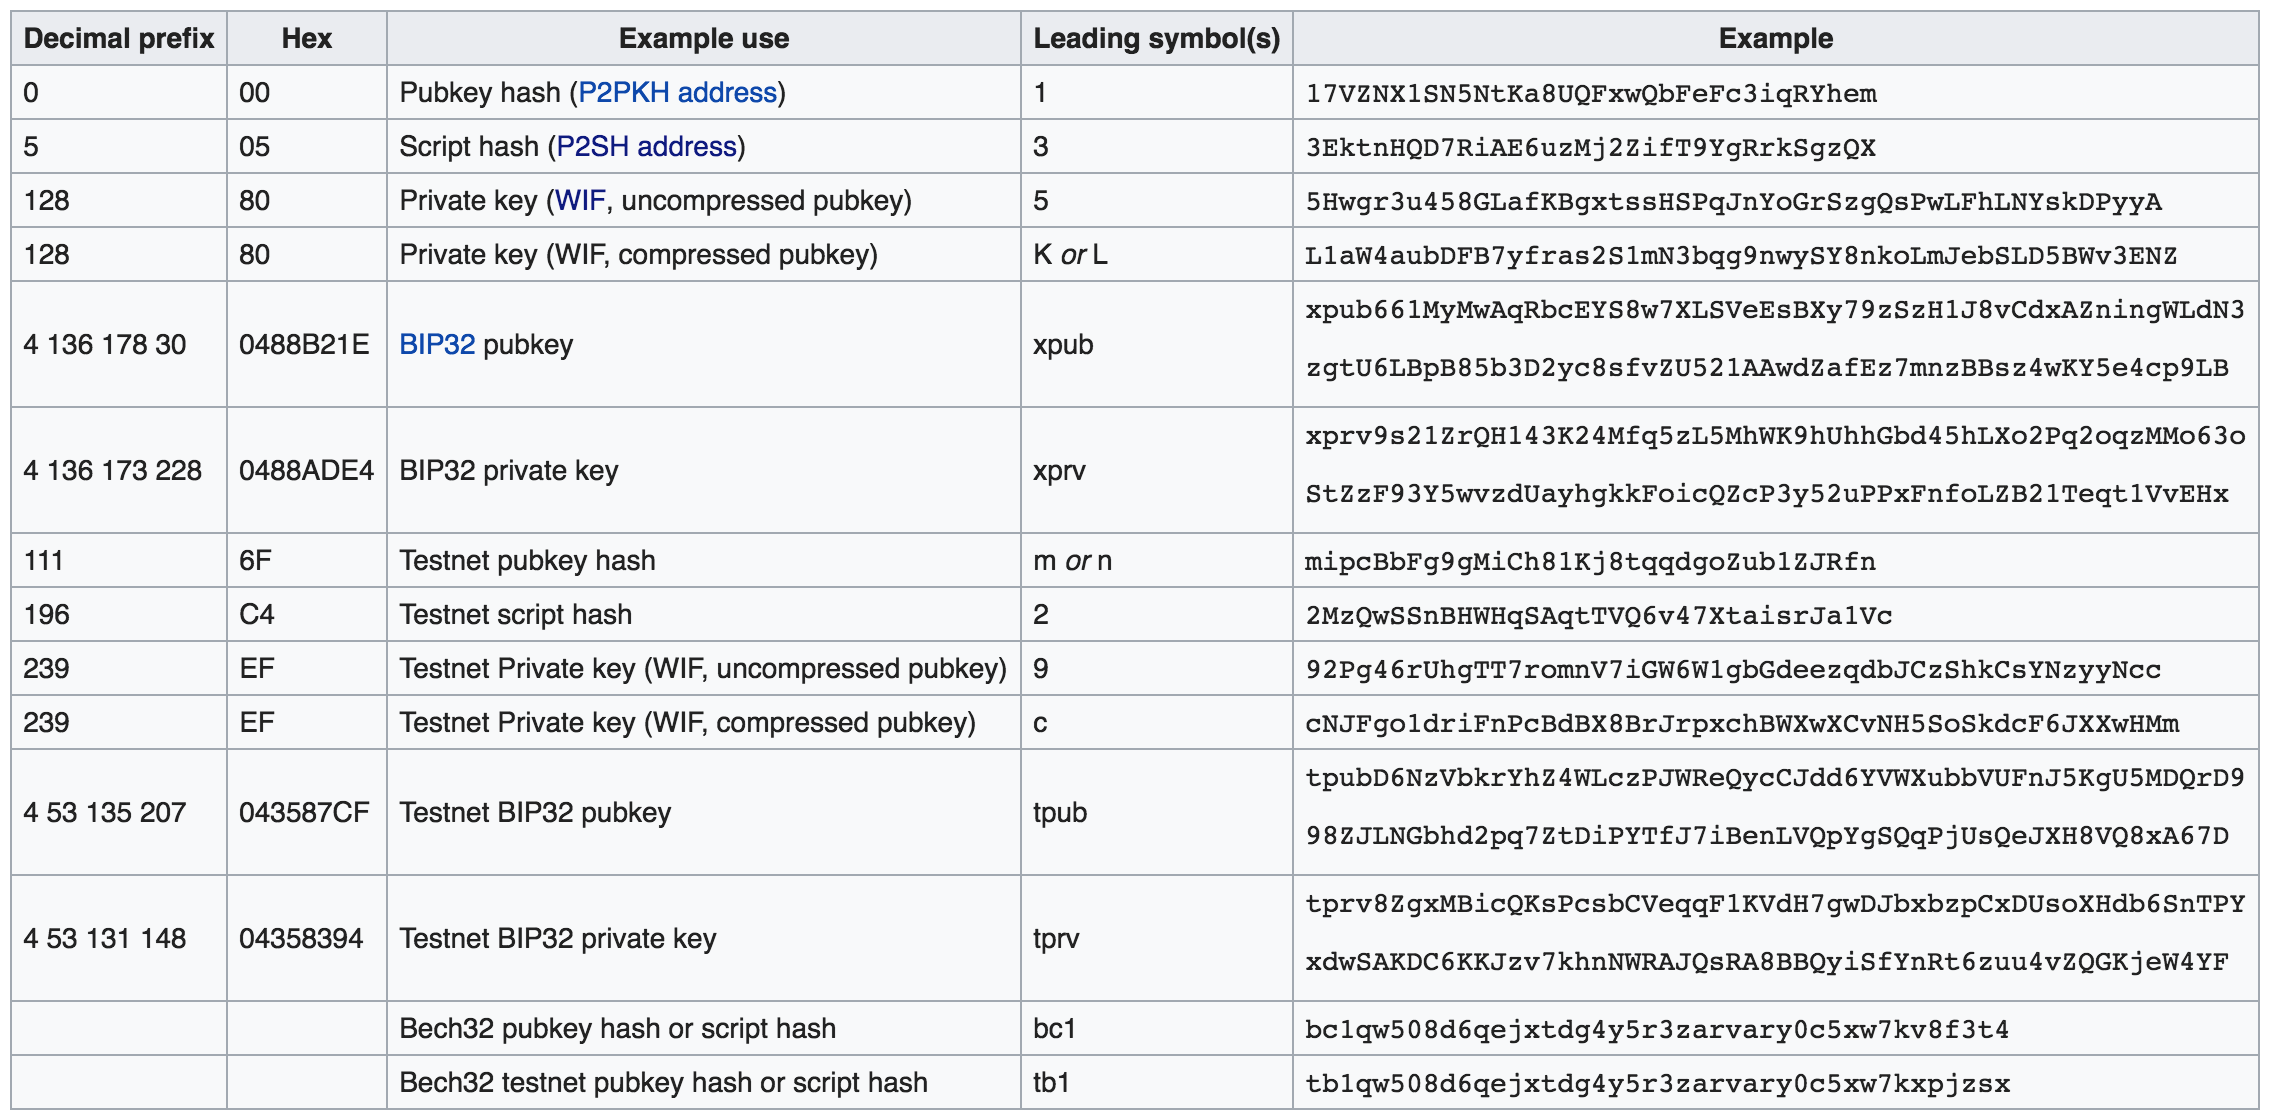The height and width of the screenshot is (1118, 2270).
Task: Click the Leading symbol(s) column header
Action: [1156, 39]
